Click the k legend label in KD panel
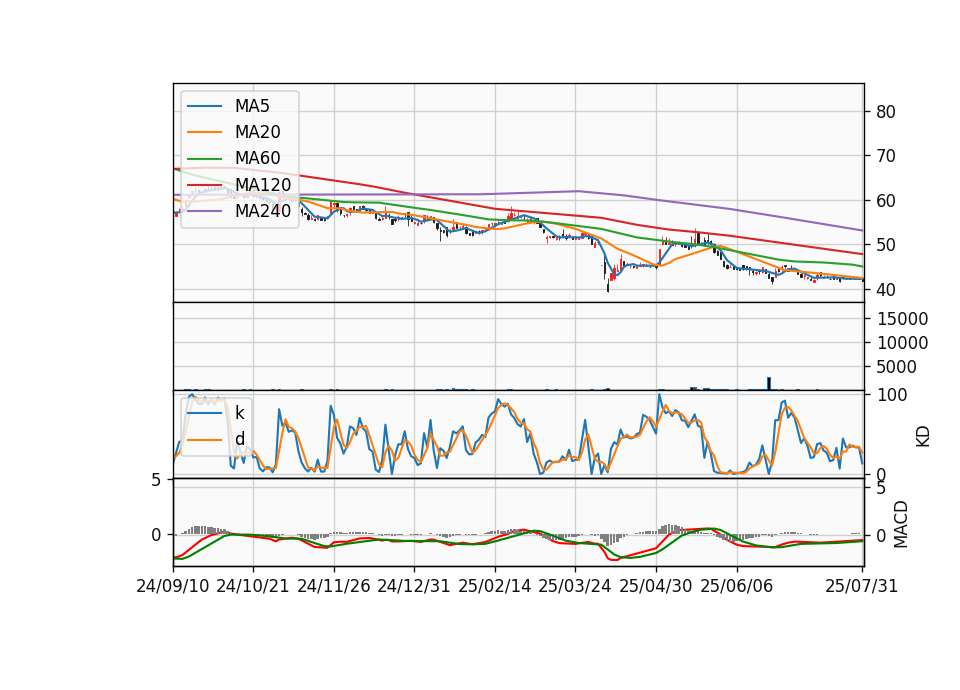Screen dimensions: 960x690 pyautogui.click(x=239, y=413)
